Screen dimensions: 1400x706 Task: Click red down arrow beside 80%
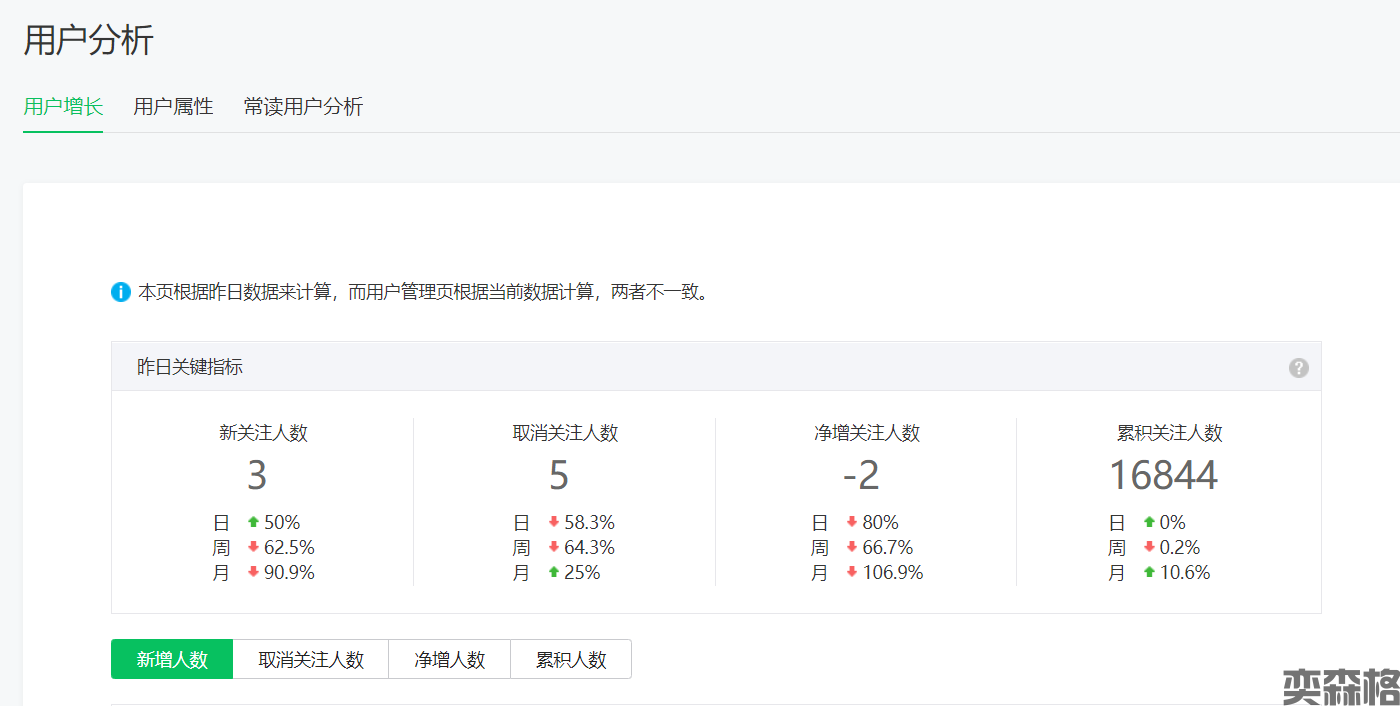point(852,522)
